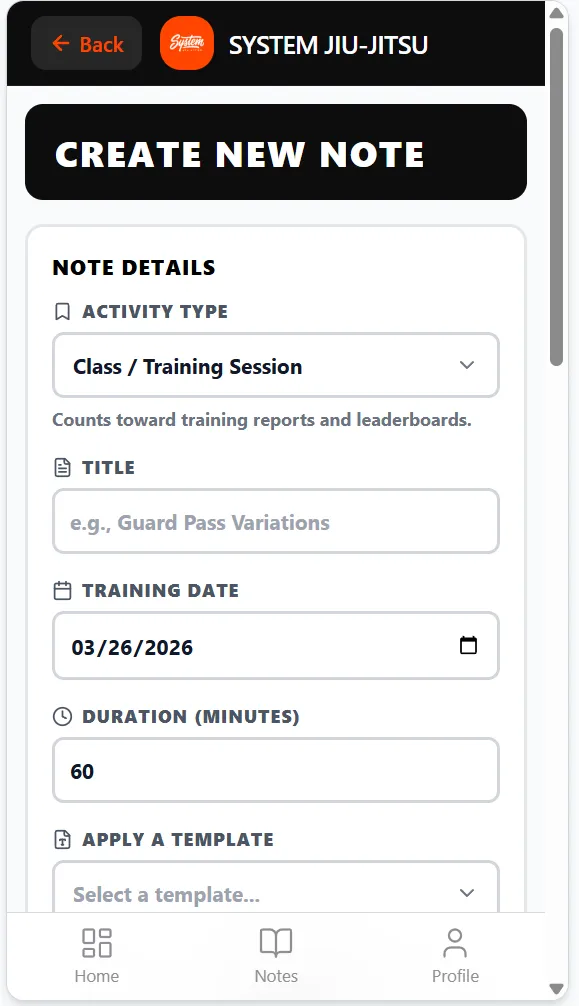Image resolution: width=579 pixels, height=1006 pixels.
Task: Click the SYSTEM JIU-JITSU header title
Action: (x=328, y=45)
